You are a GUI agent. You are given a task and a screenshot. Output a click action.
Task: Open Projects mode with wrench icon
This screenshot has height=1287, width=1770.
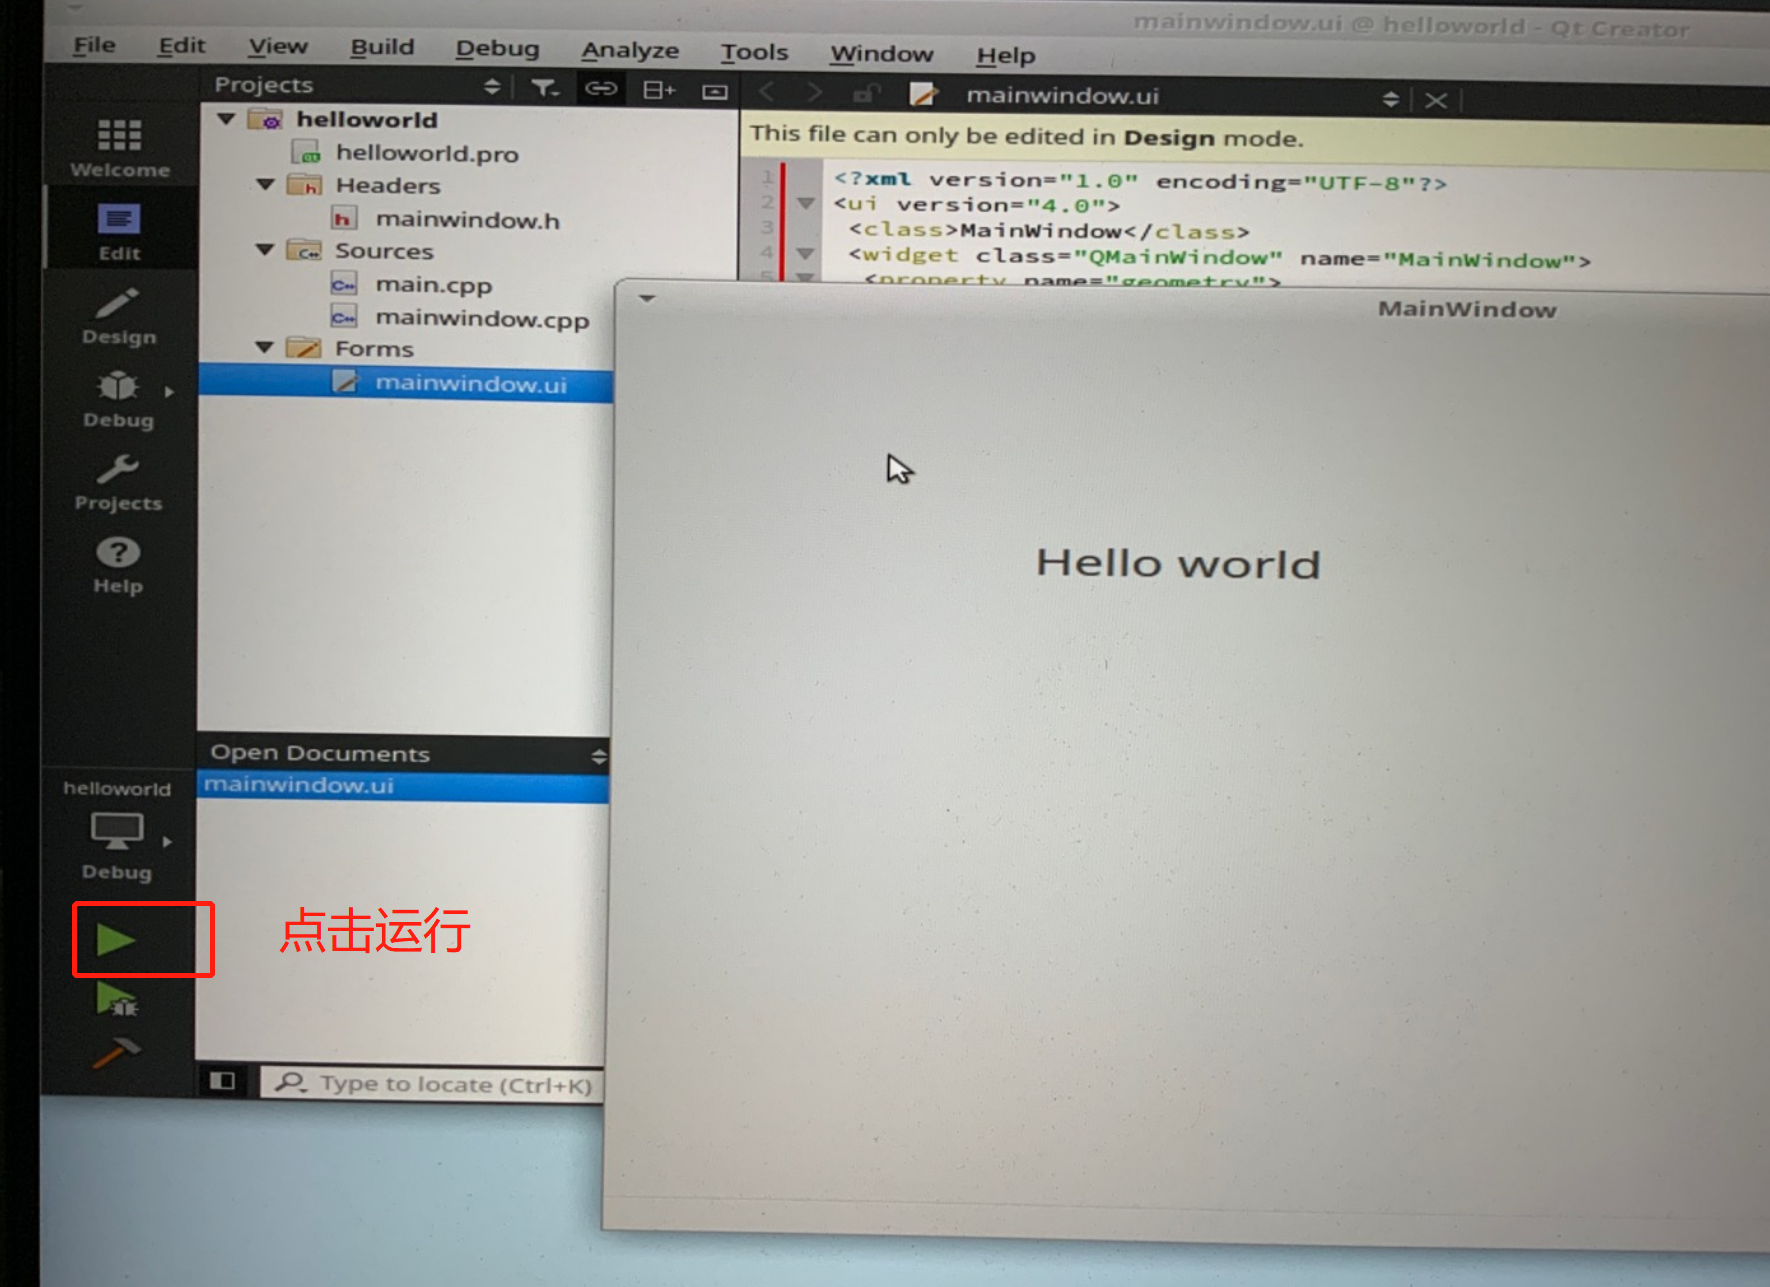(x=119, y=483)
